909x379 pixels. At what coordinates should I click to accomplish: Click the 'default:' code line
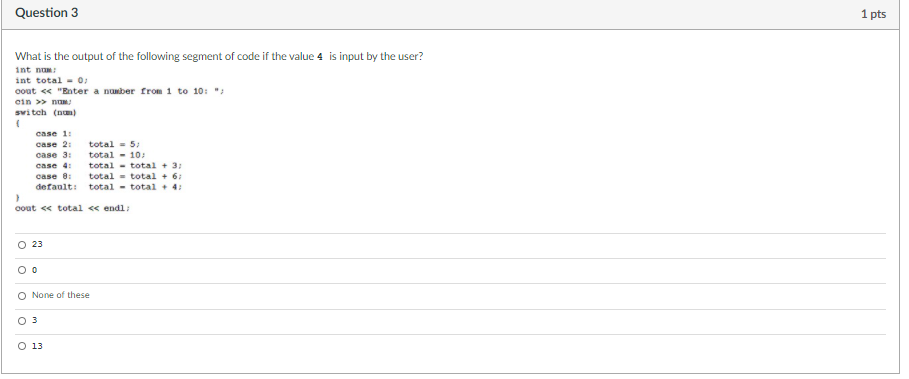click(x=110, y=187)
